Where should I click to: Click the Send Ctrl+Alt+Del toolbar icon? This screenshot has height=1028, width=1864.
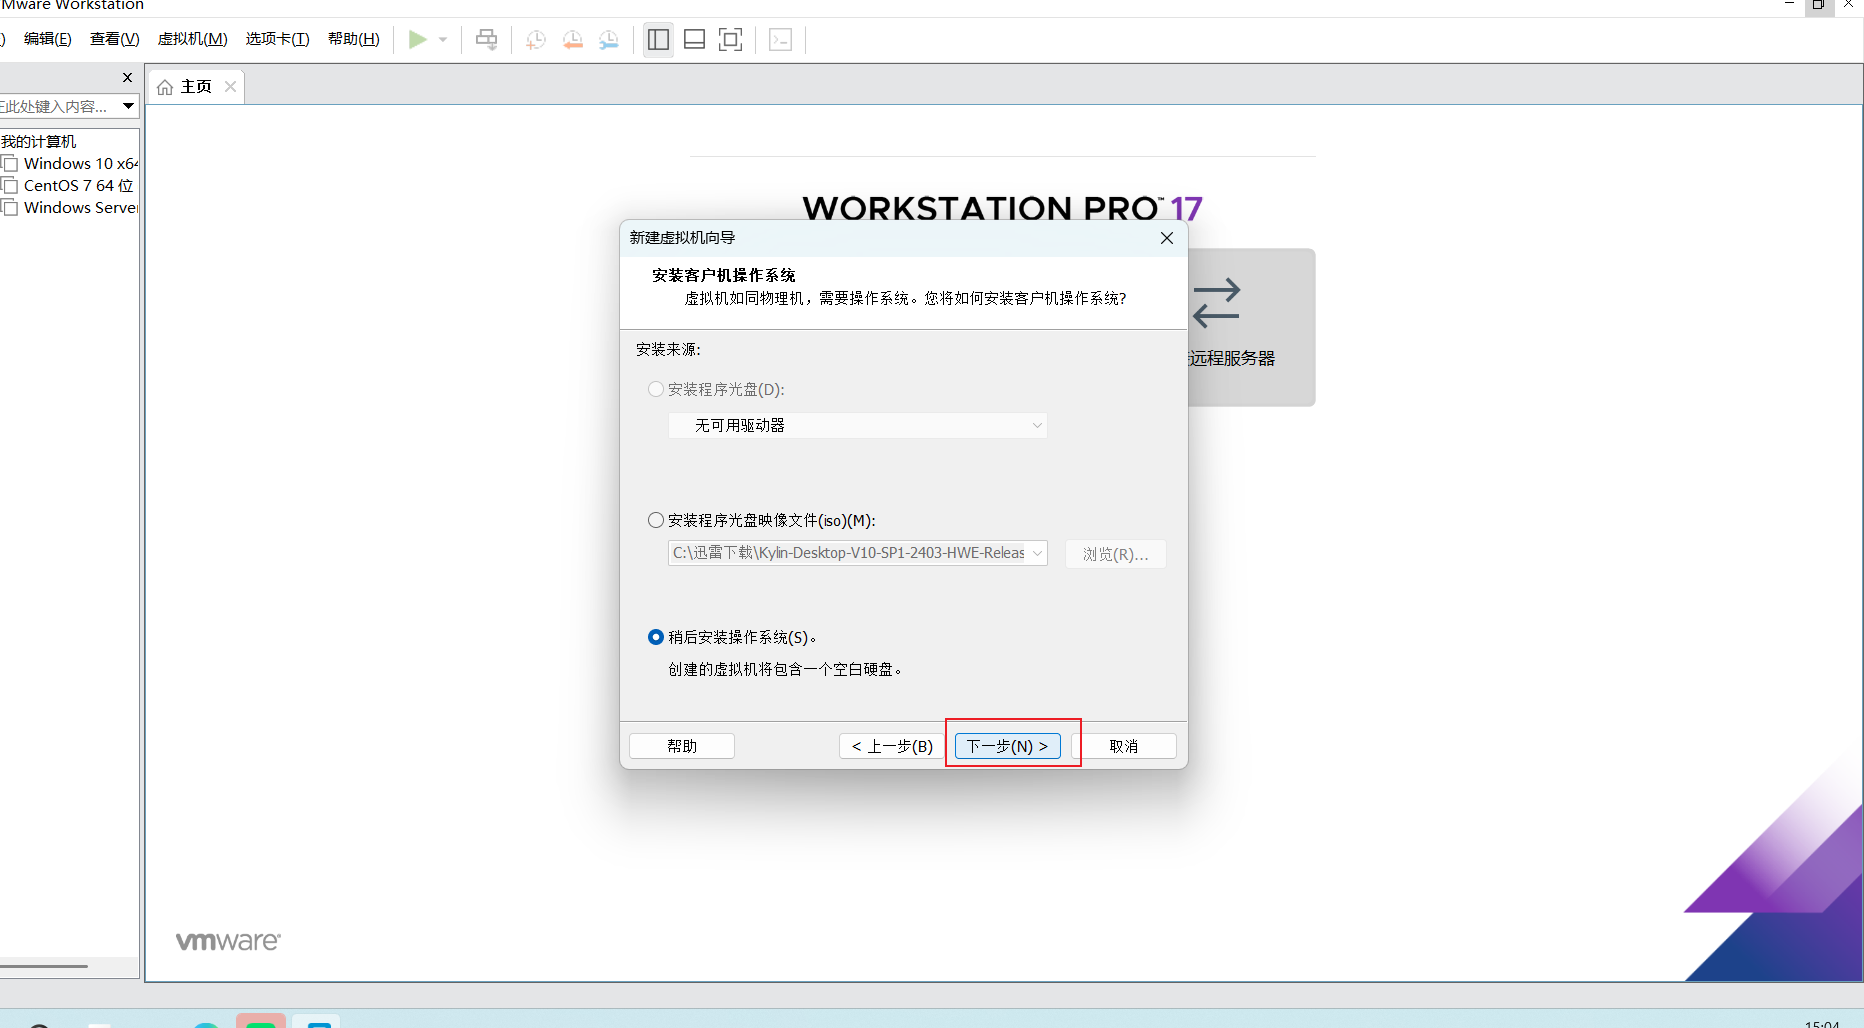(486, 40)
